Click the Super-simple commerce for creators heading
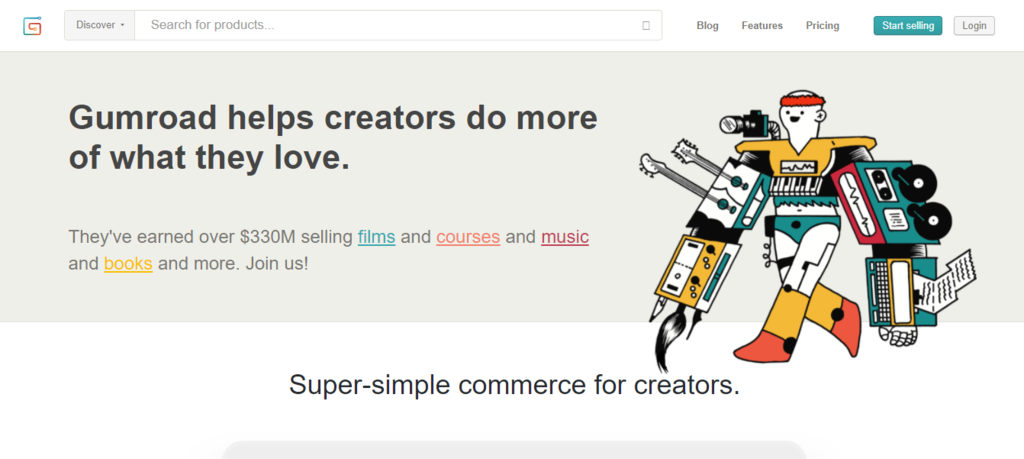Screen dimensions: 1024x459 click(515, 385)
